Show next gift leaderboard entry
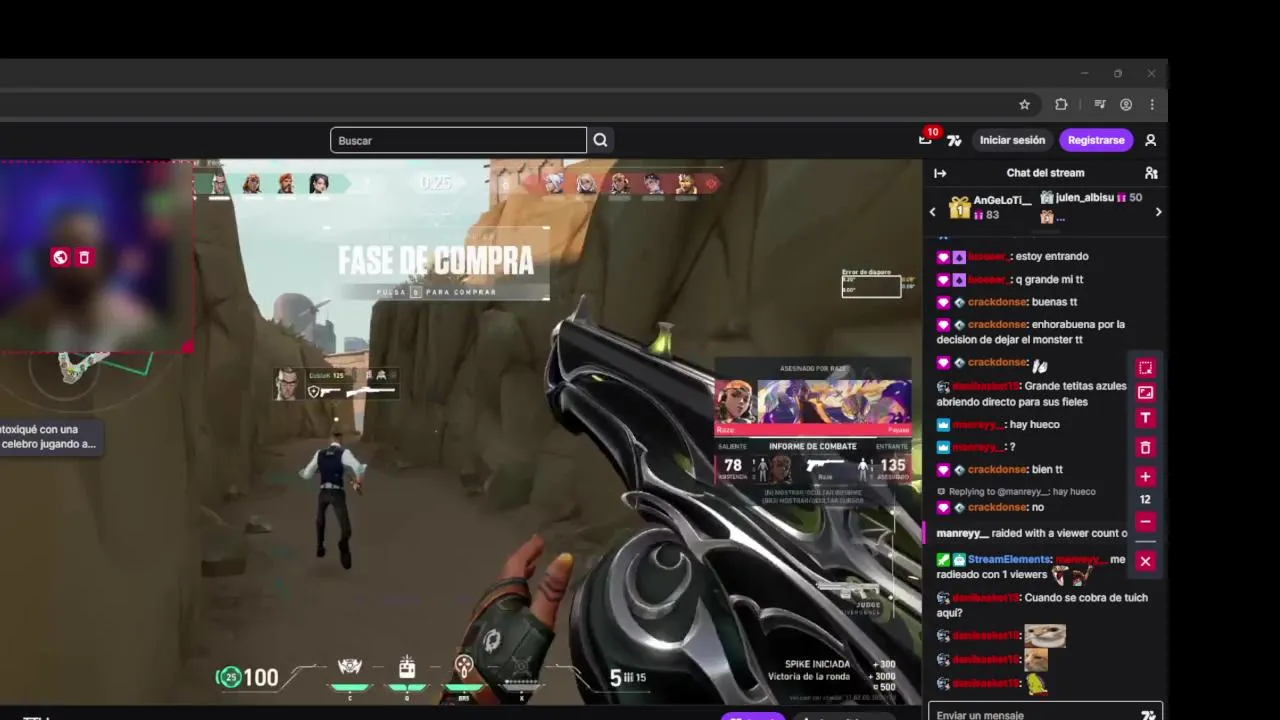Viewport: 1280px width, 720px height. [x=1158, y=211]
